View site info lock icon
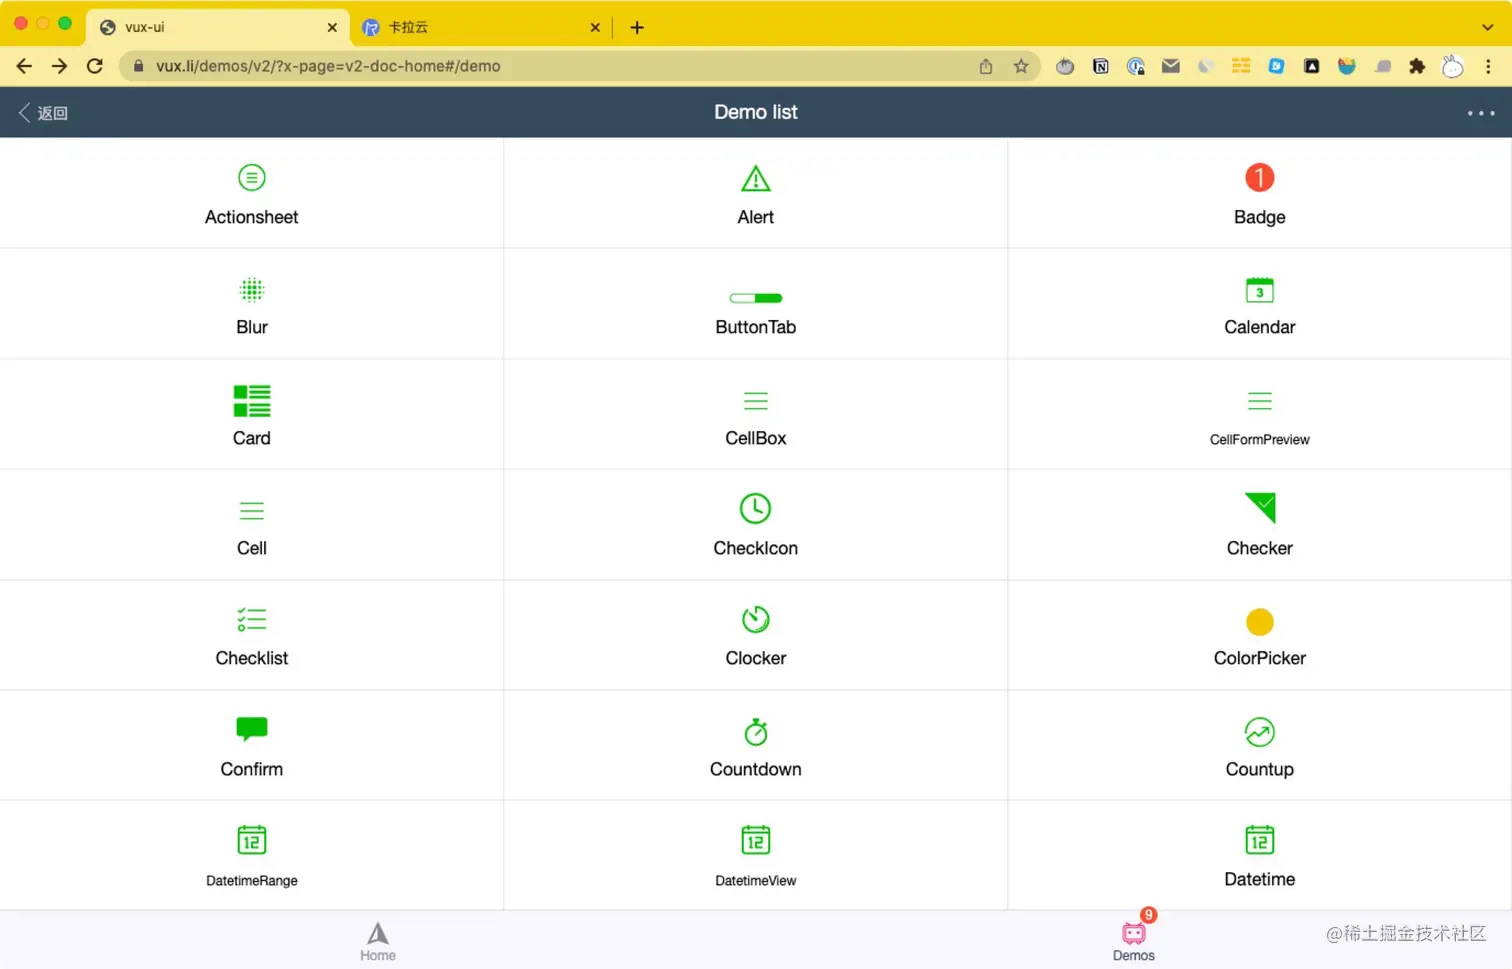Viewport: 1512px width, 969px height. tap(138, 66)
